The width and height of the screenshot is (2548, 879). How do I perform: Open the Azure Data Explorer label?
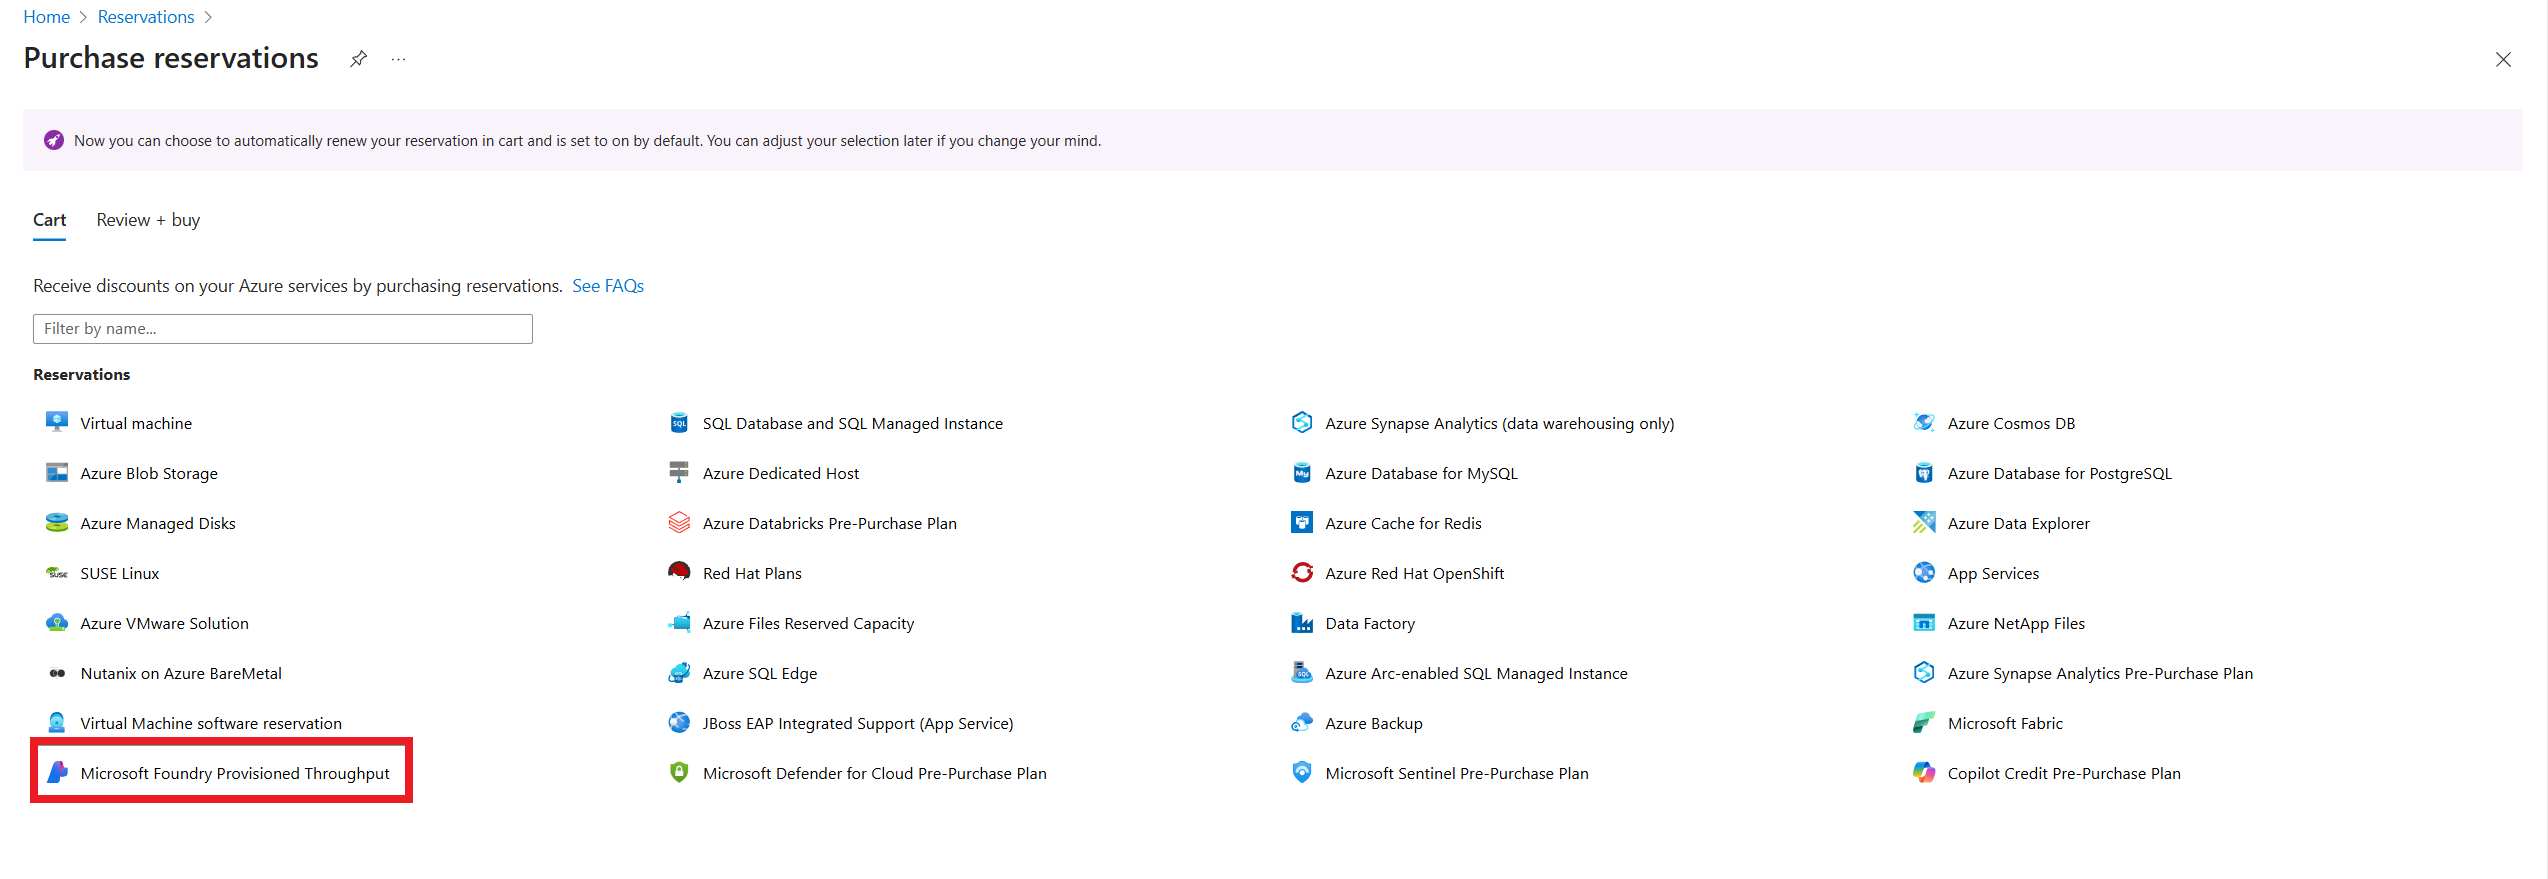click(x=2018, y=523)
